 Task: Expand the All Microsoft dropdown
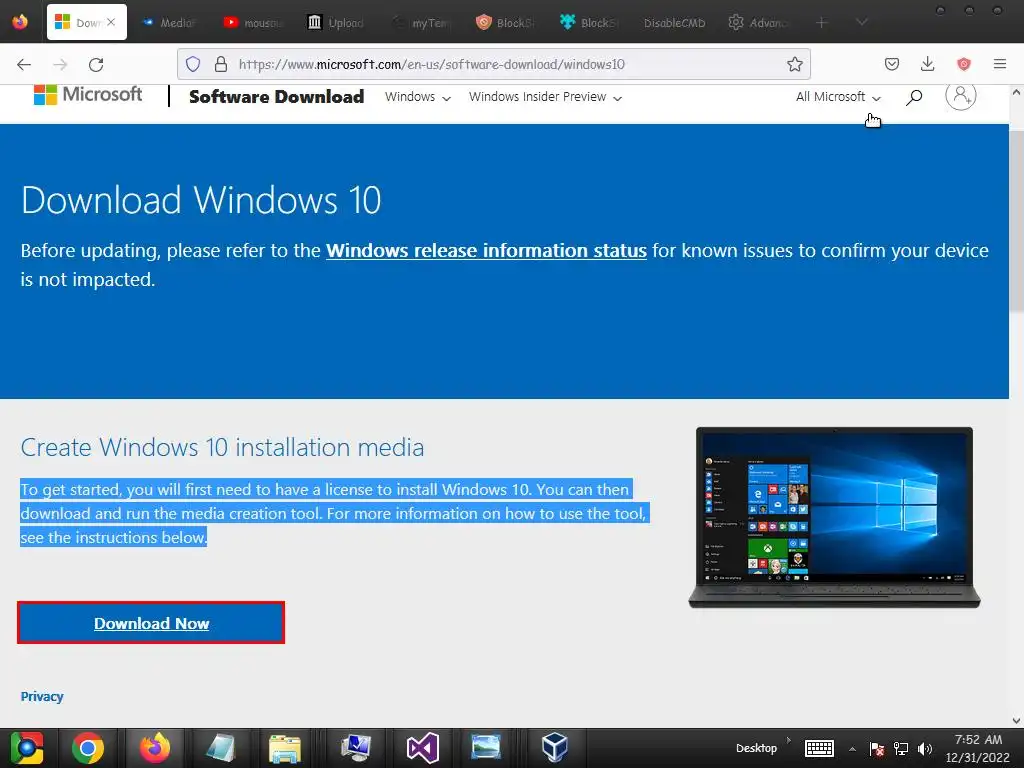point(838,97)
